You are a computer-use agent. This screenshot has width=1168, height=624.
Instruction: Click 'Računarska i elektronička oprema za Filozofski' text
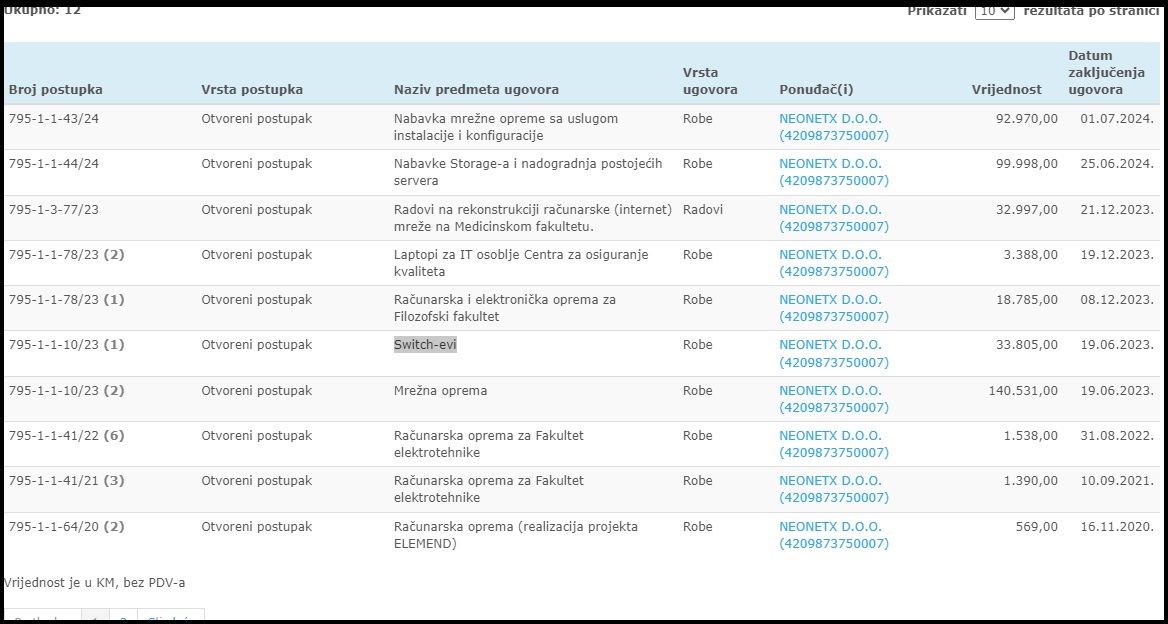504,308
